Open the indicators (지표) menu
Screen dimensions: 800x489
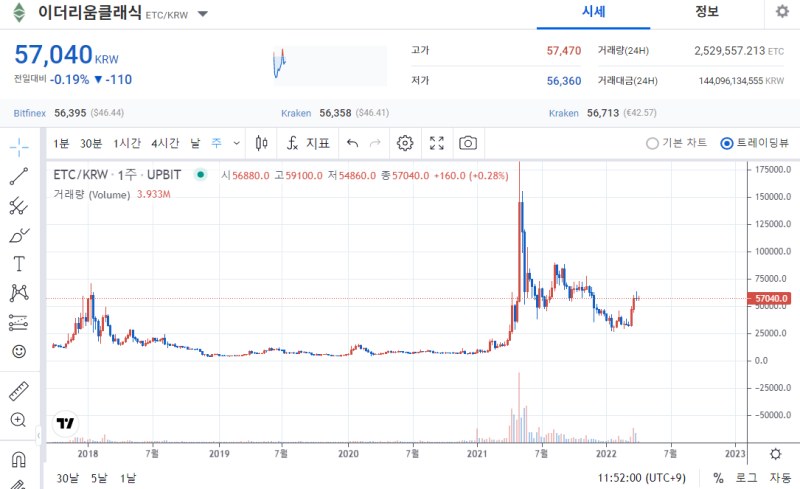tap(308, 143)
